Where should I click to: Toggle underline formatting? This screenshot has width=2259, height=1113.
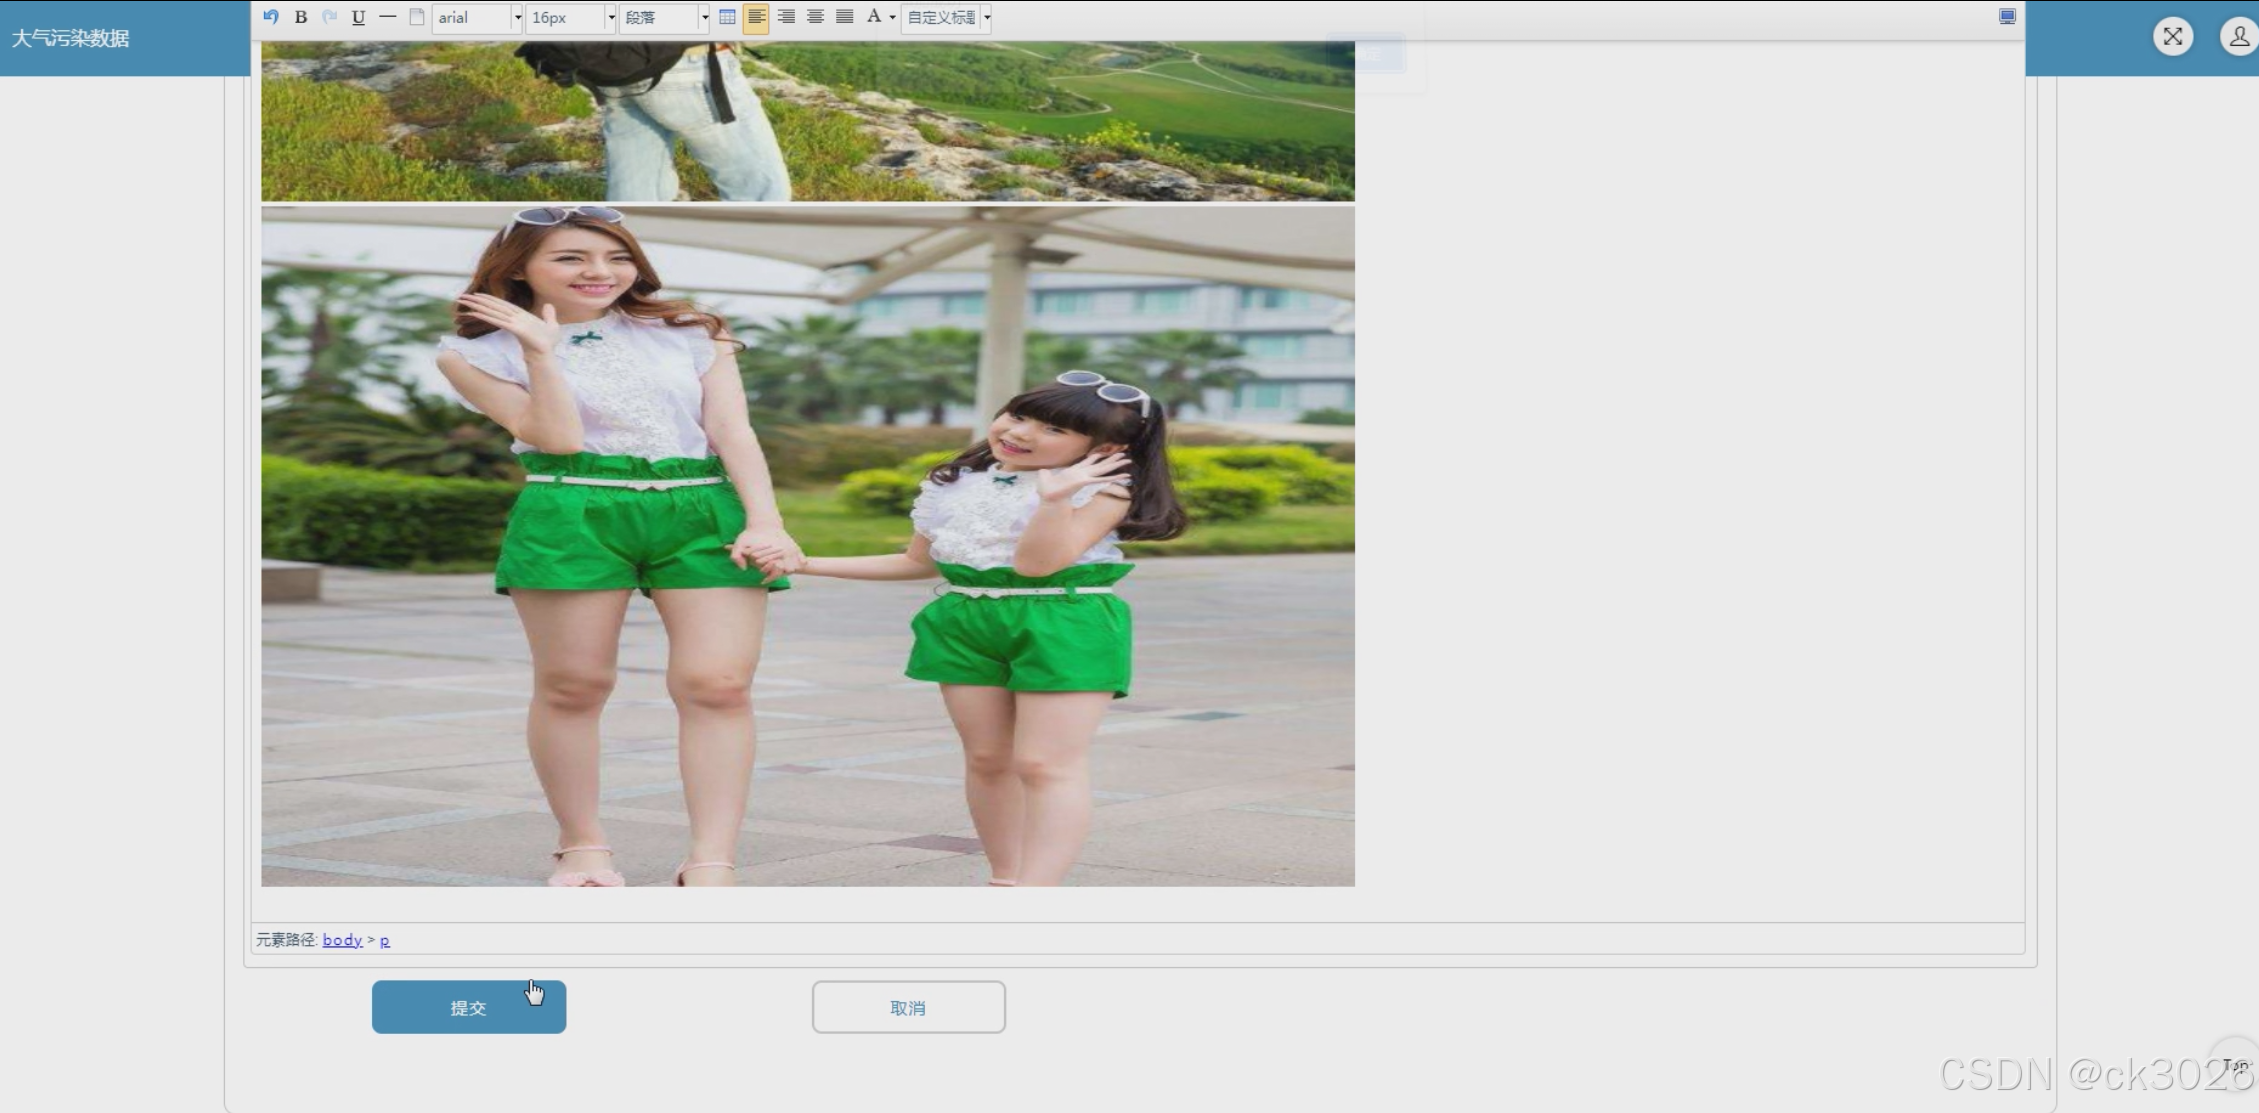[x=358, y=17]
